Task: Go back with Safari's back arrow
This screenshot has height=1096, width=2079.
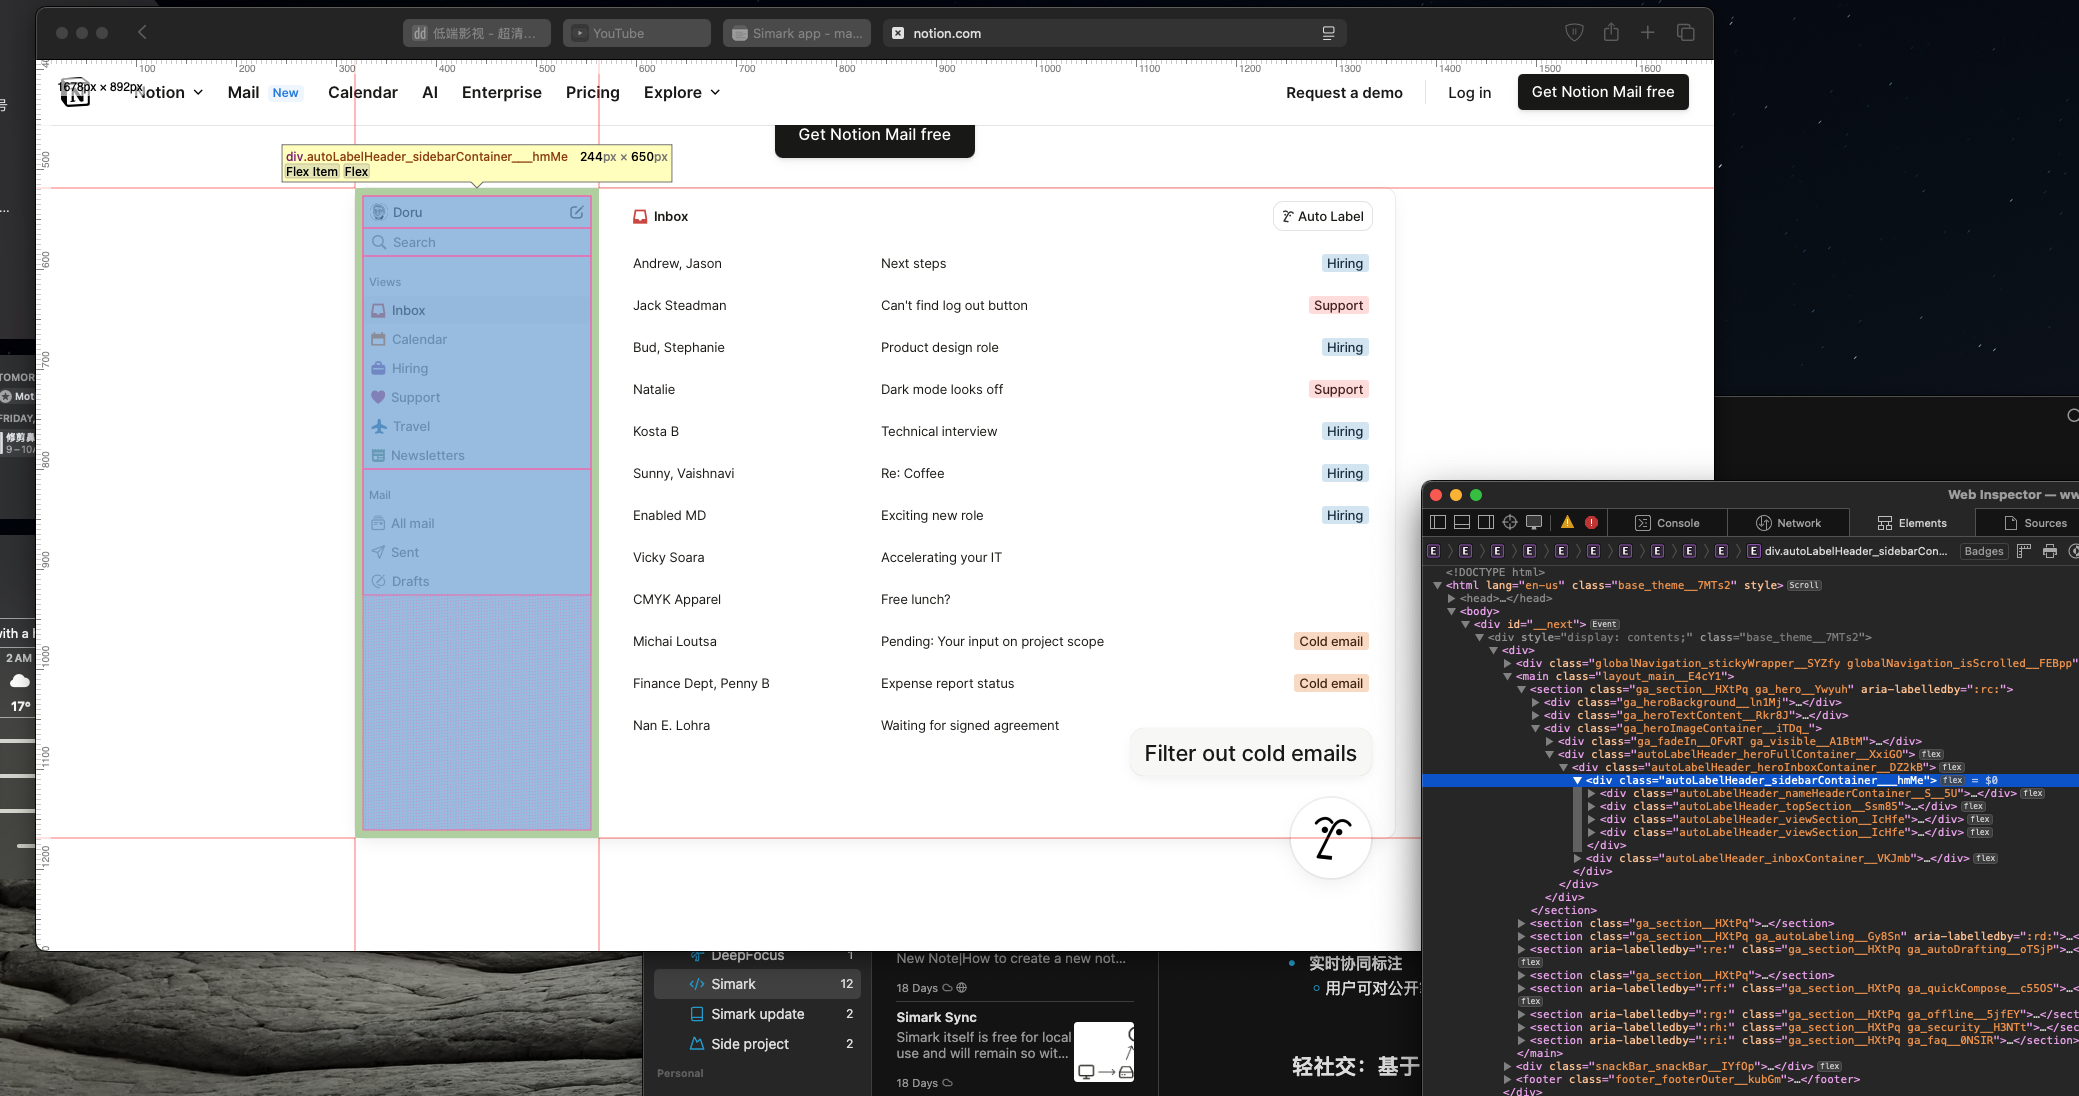Action: click(142, 32)
